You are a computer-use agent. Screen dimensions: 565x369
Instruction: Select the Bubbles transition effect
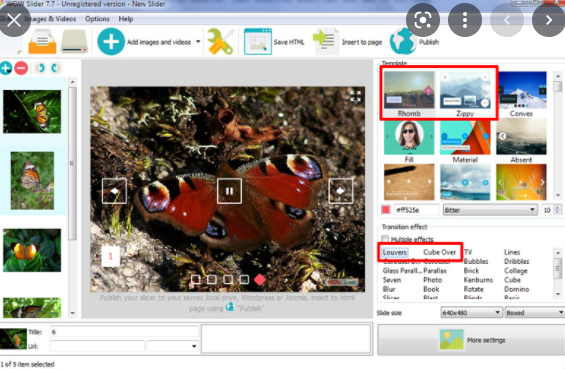pyautogui.click(x=476, y=261)
